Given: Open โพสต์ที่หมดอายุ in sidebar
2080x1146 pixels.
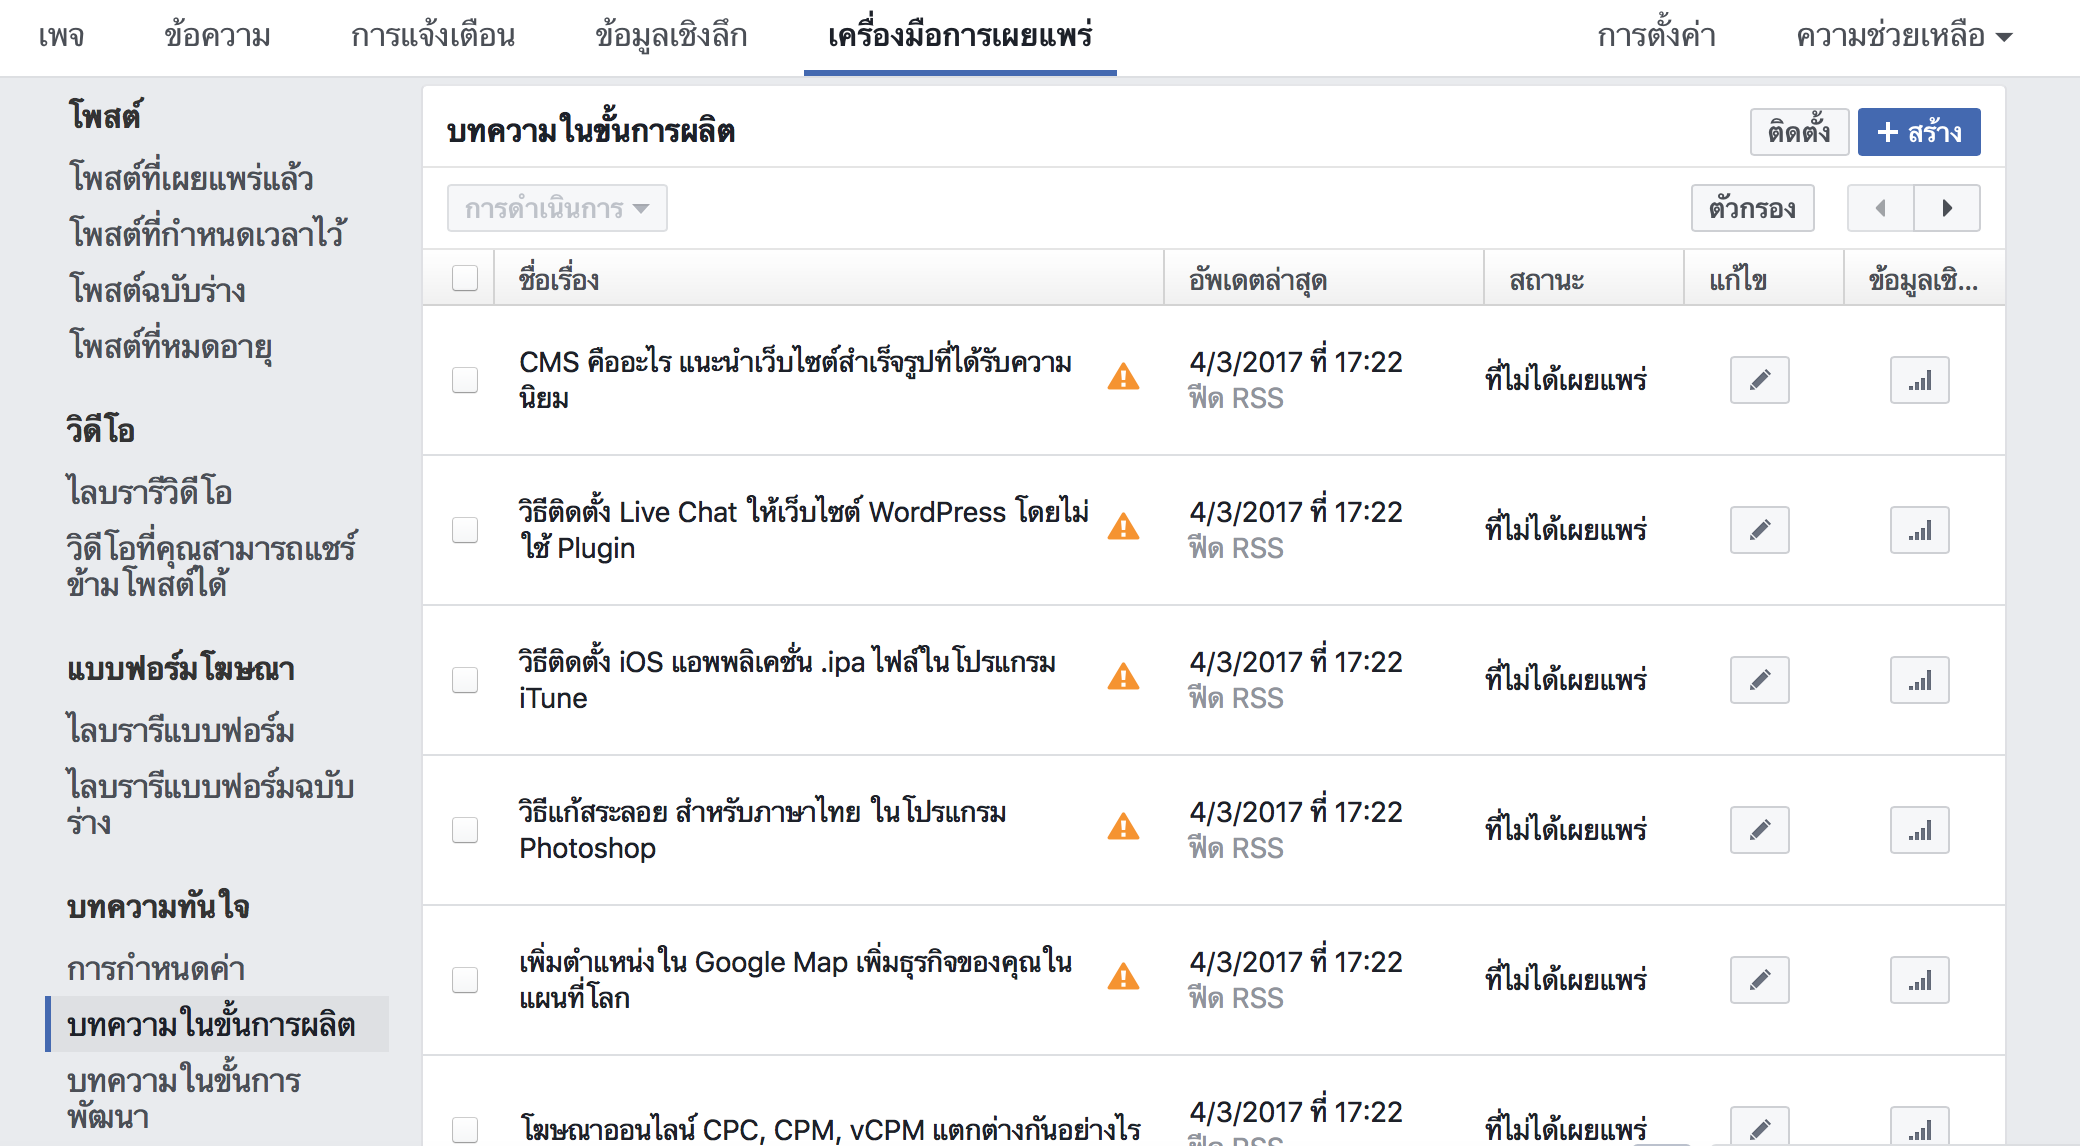Looking at the screenshot, I should pyautogui.click(x=170, y=346).
